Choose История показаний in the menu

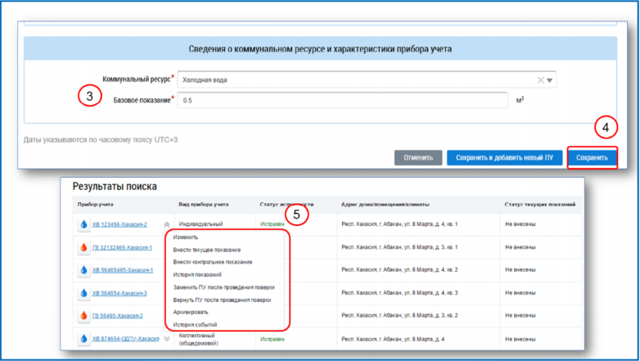pyautogui.click(x=197, y=274)
